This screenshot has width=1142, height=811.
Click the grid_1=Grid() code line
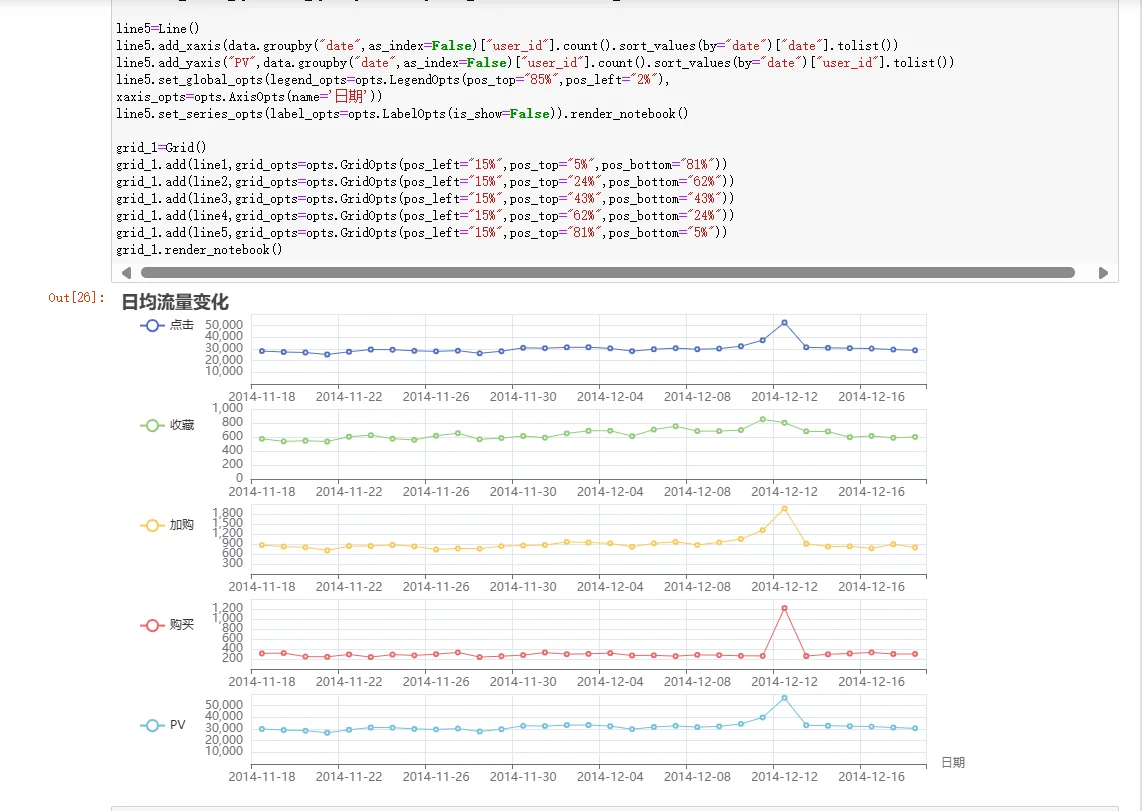[161, 148]
